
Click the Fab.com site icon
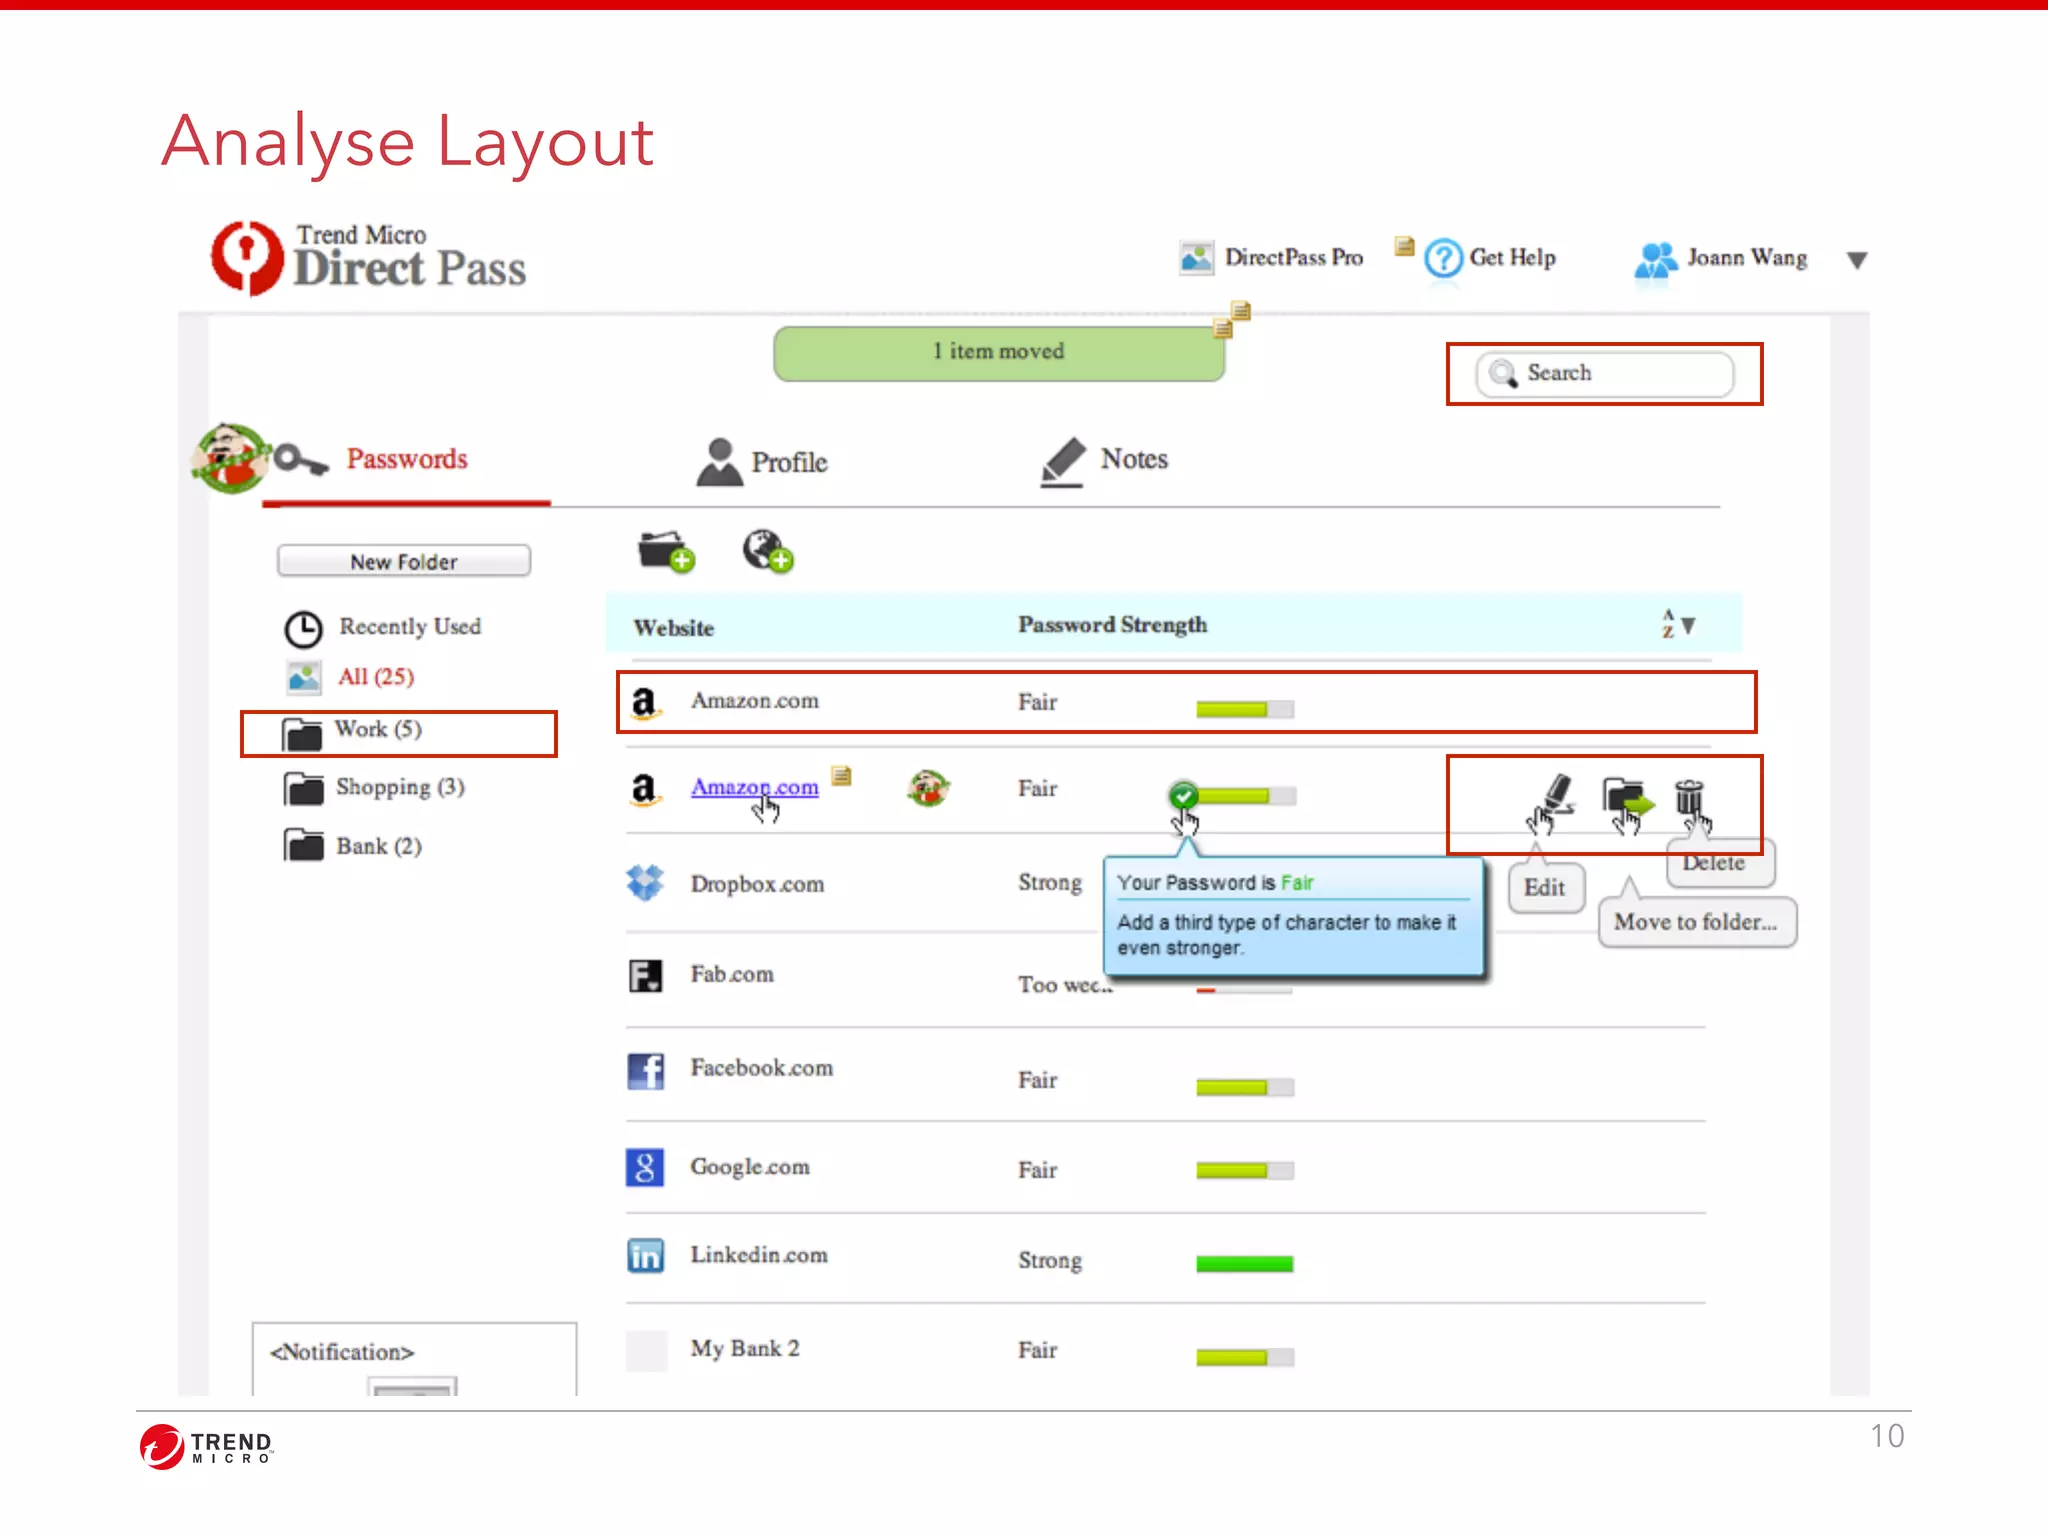point(645,975)
